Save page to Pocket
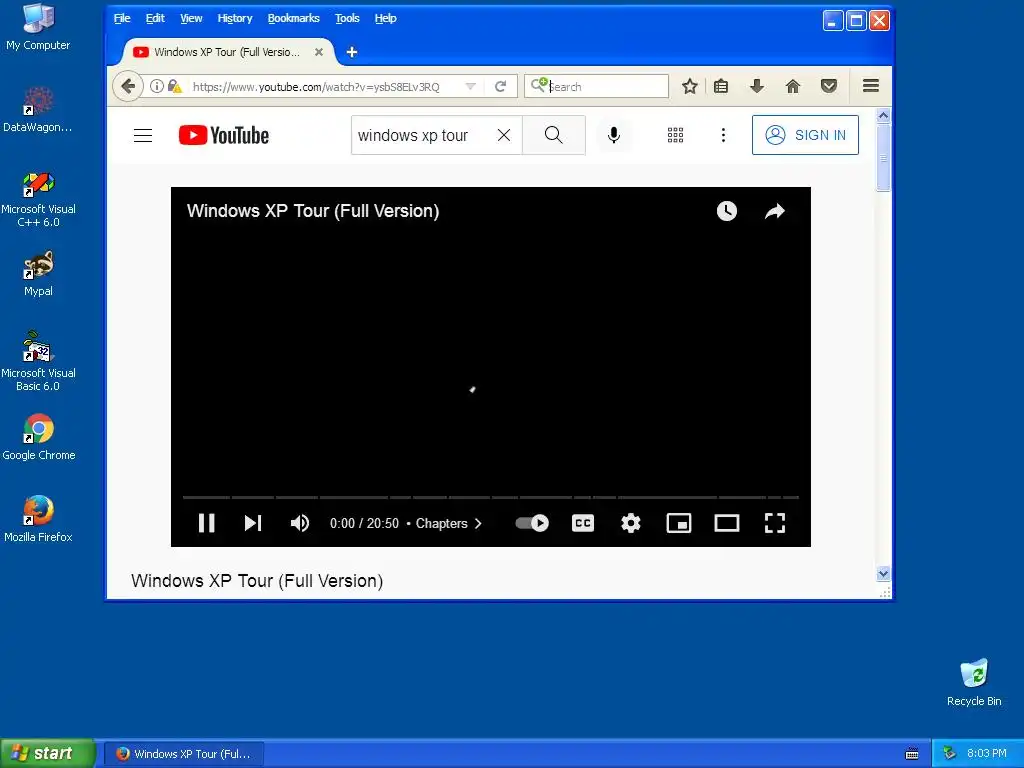 coord(829,86)
